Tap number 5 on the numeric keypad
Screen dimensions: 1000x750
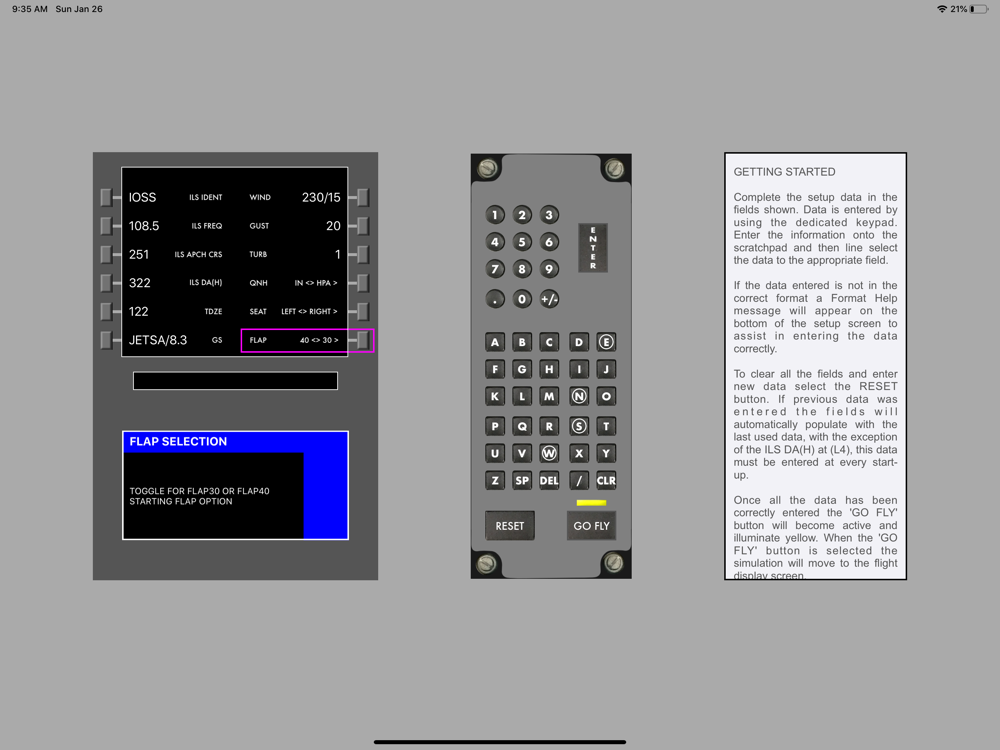522,242
